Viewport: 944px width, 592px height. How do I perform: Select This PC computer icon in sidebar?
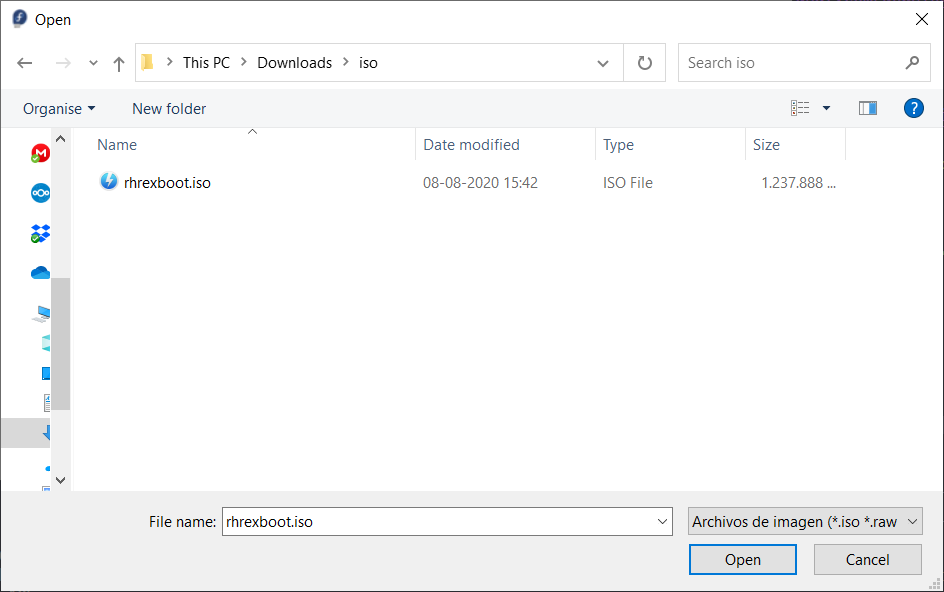coord(42,314)
